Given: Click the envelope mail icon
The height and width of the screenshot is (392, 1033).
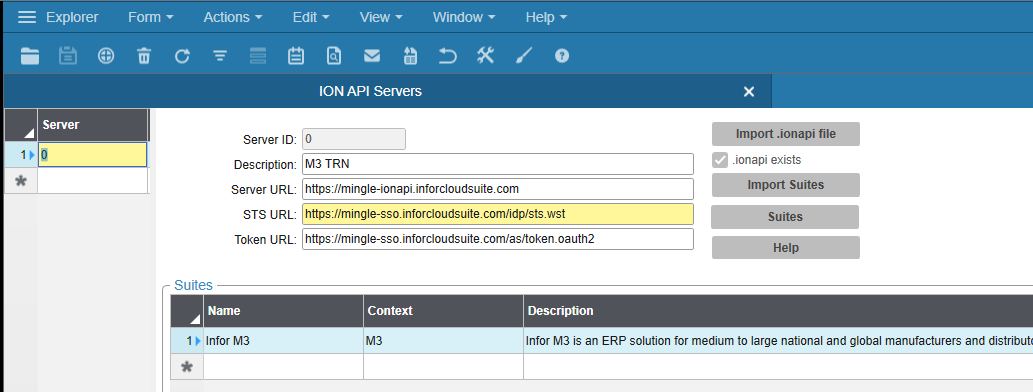Looking at the screenshot, I should pyautogui.click(x=372, y=56).
